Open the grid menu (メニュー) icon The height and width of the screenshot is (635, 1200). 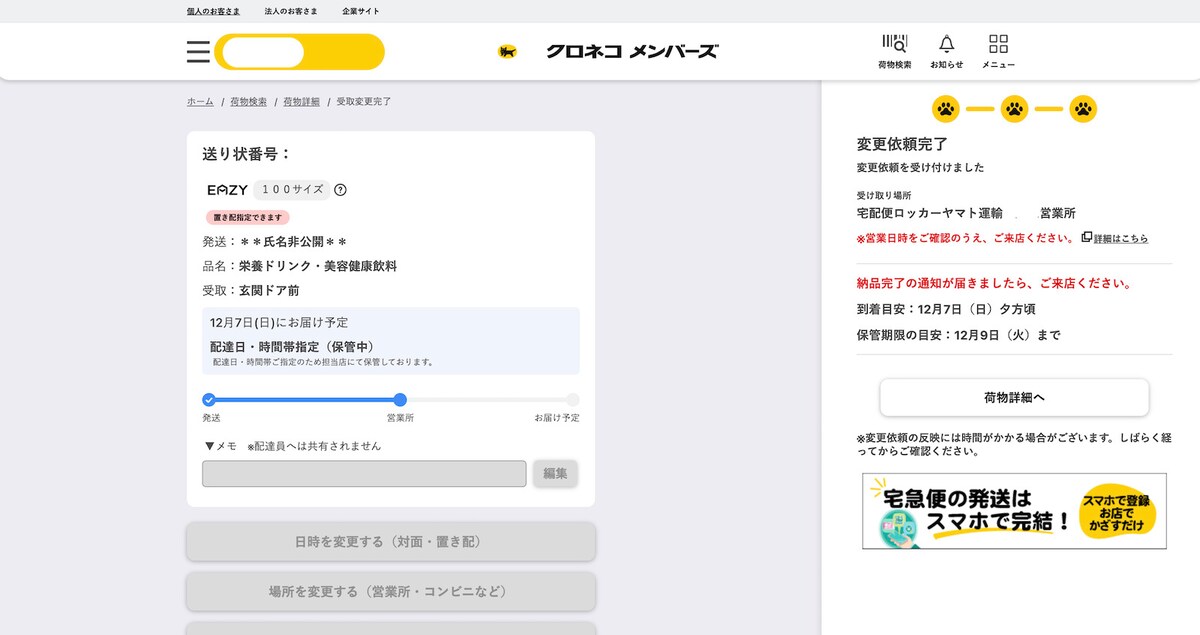pos(998,44)
